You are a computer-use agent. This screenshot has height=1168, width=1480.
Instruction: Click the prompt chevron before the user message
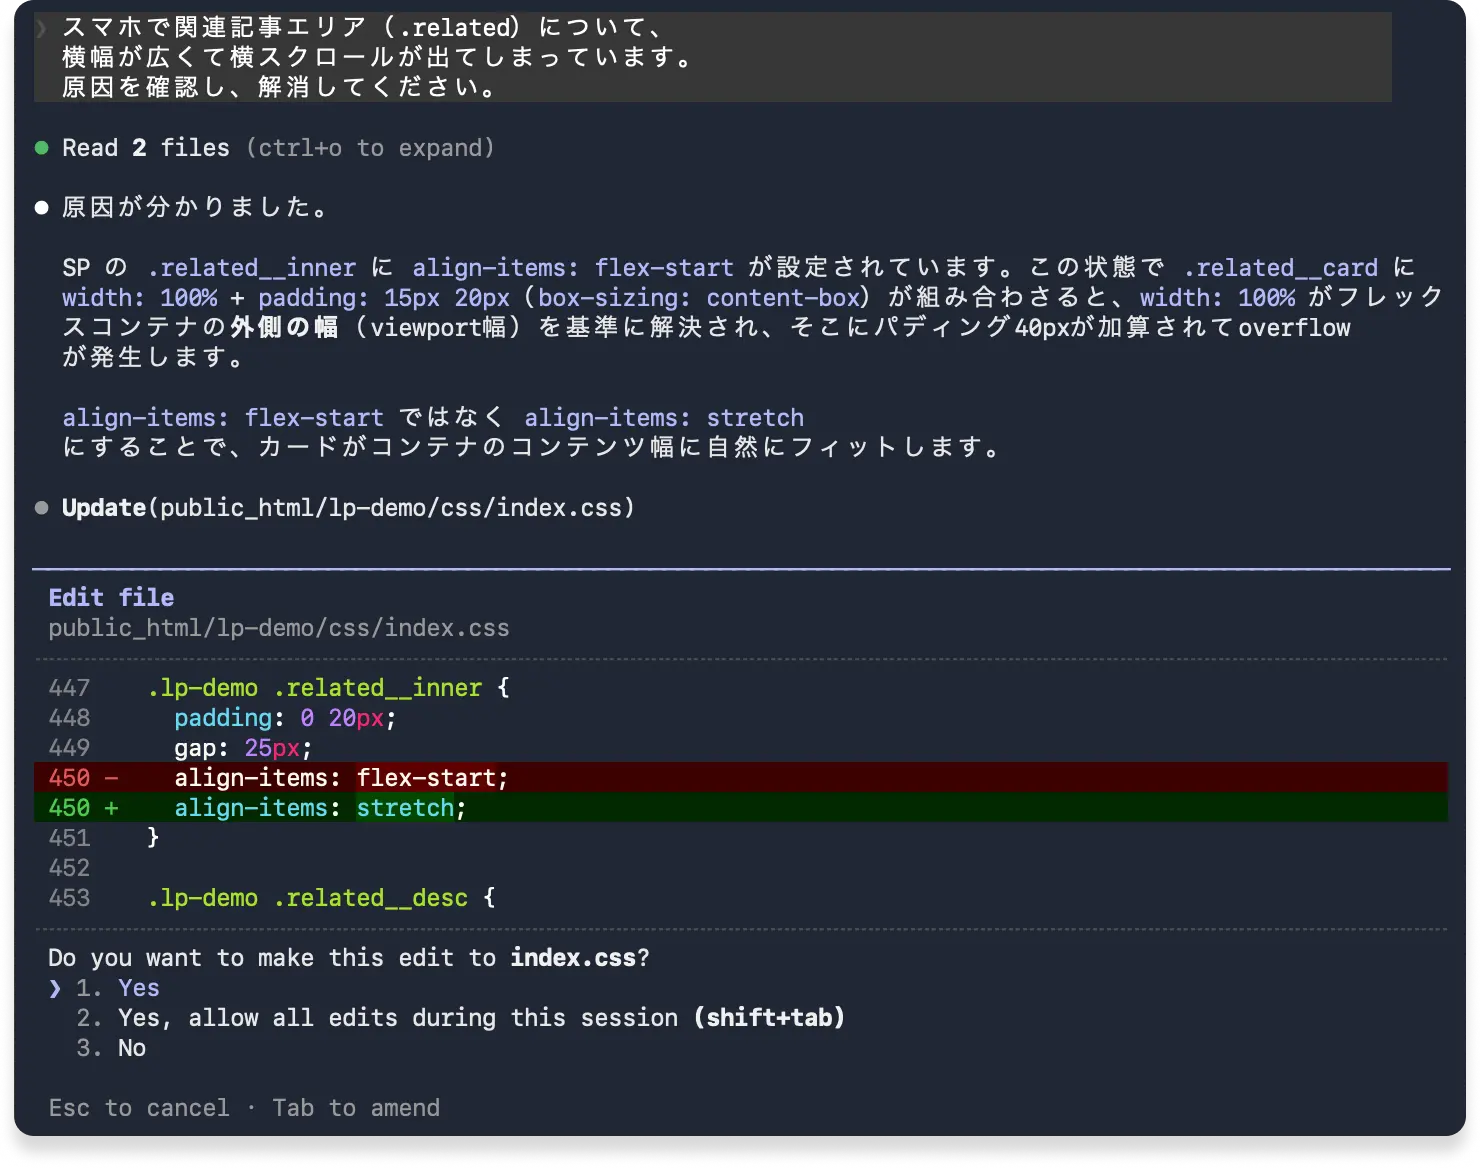[40, 27]
